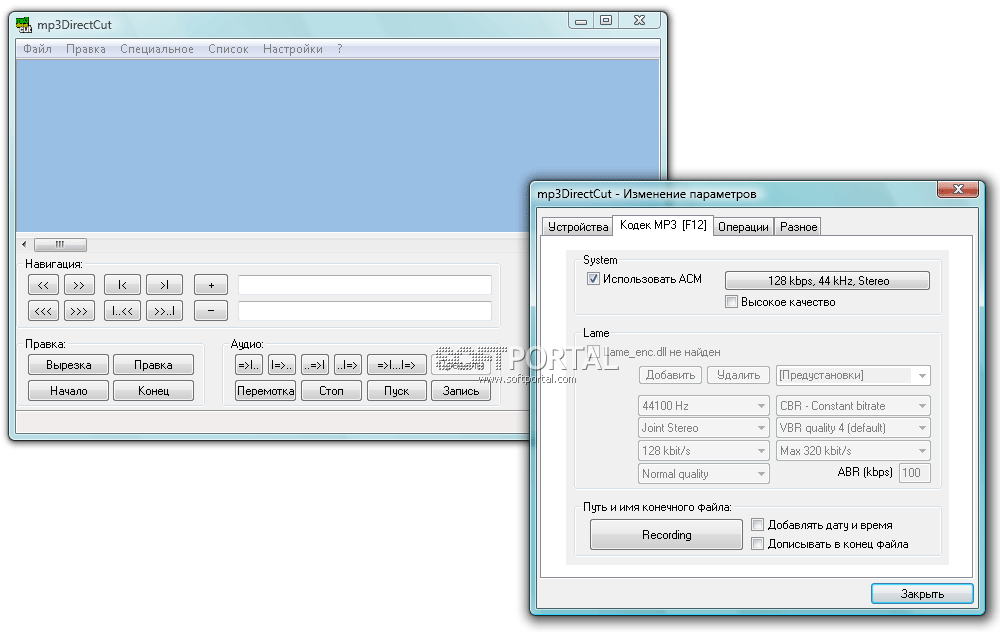The height and width of the screenshot is (632, 1000).
Task: Switch to the Разное tab
Action: (x=798, y=227)
